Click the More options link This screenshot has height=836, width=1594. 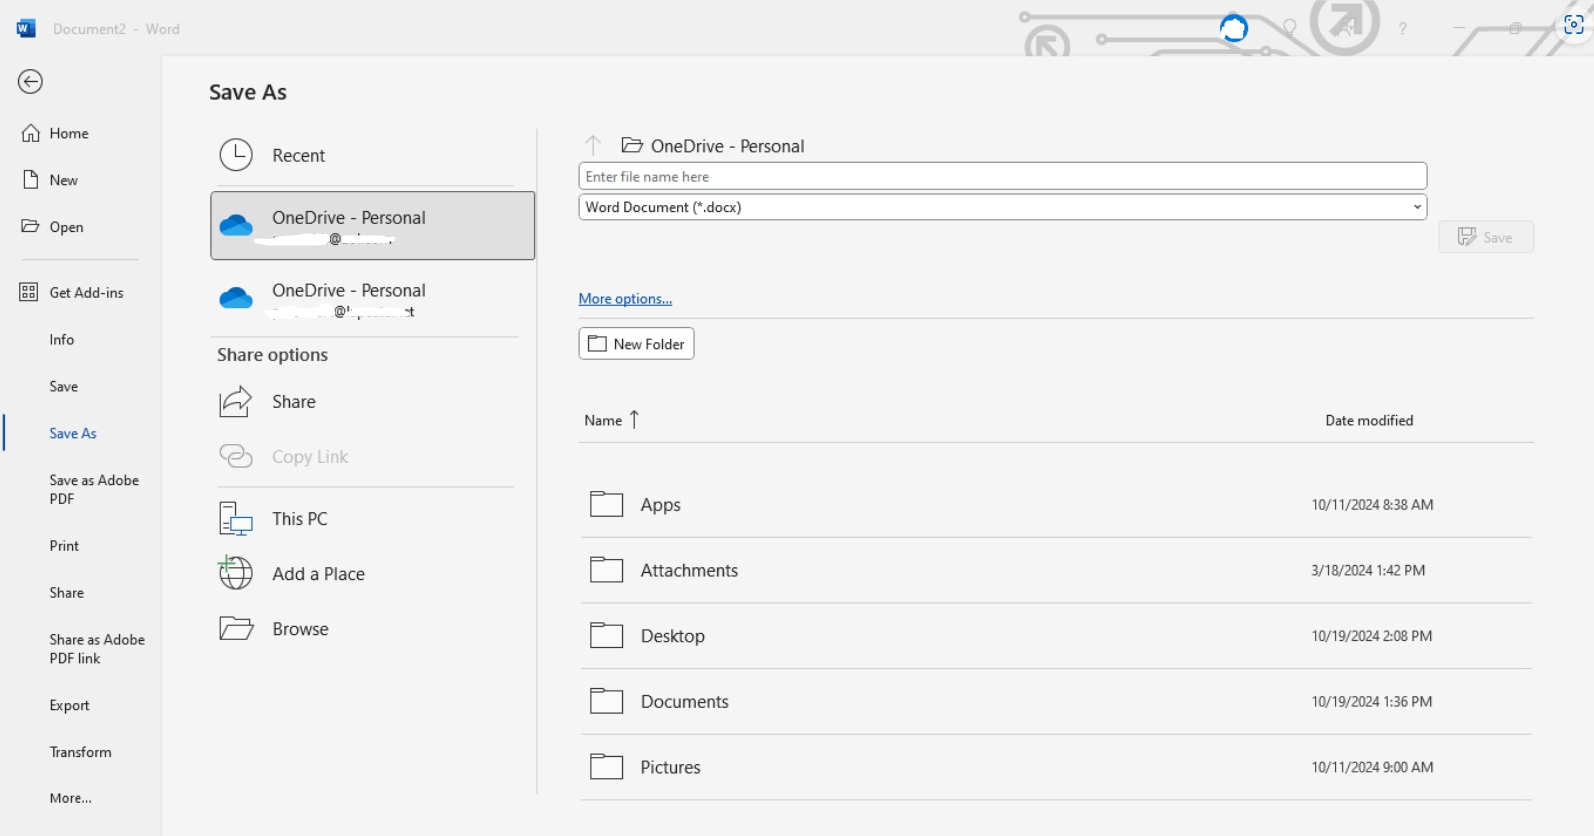click(625, 299)
